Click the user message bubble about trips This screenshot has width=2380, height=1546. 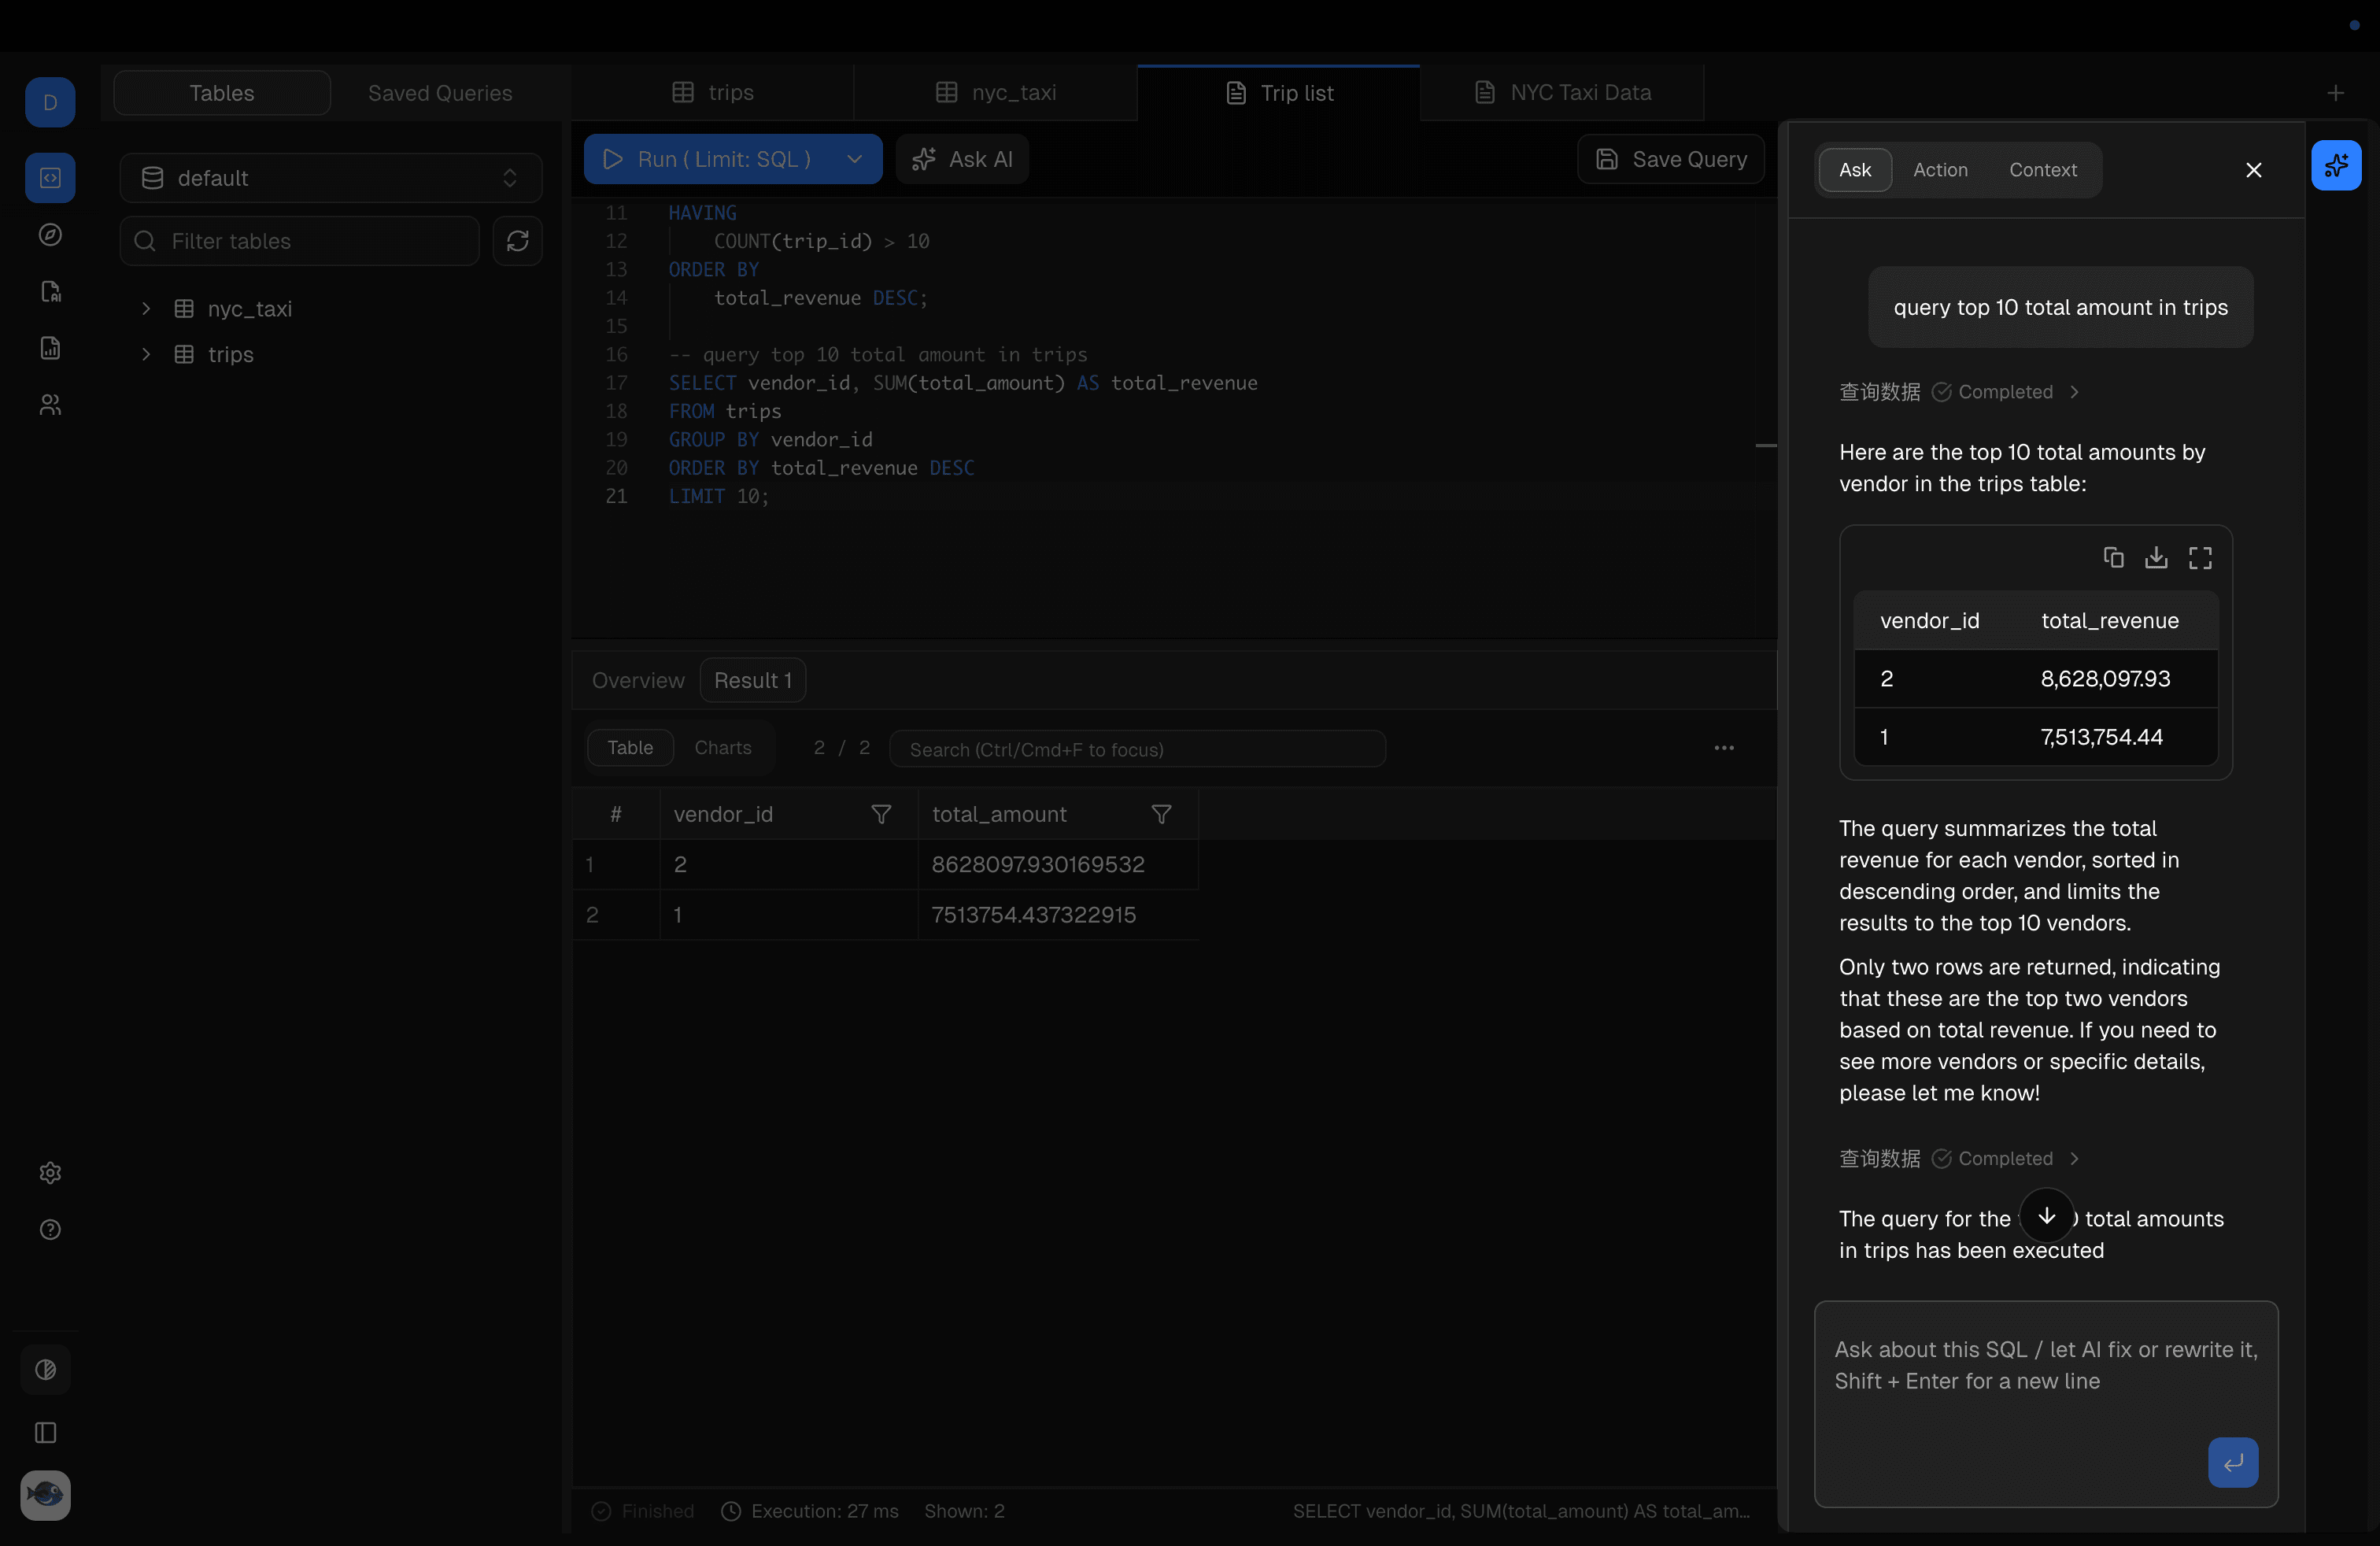pyautogui.click(x=2060, y=307)
